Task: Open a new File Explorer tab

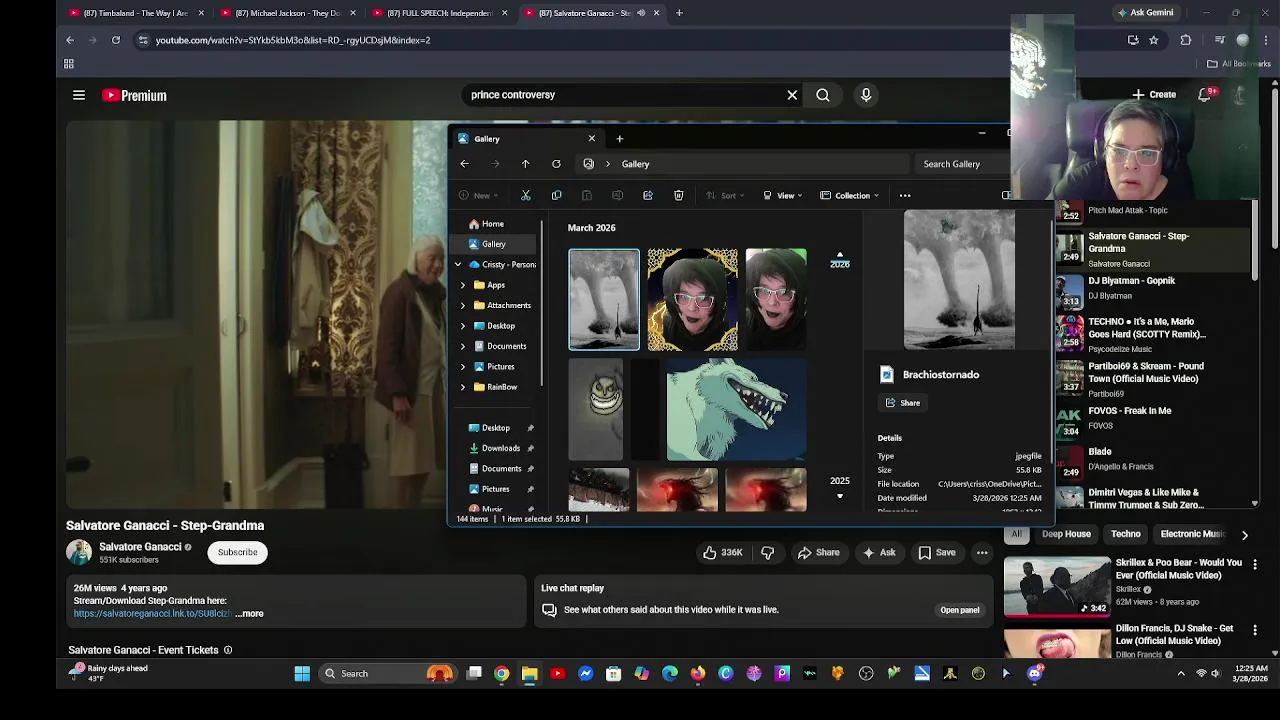Action: coord(619,139)
